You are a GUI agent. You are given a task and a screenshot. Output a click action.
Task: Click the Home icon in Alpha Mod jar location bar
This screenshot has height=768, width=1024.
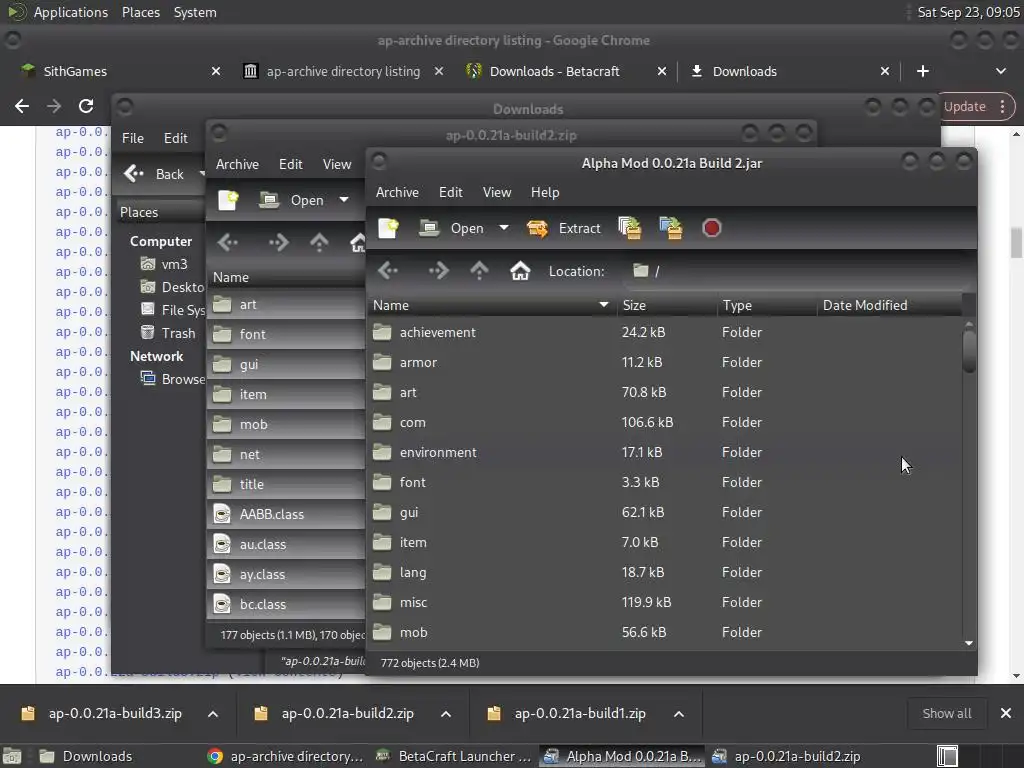[x=520, y=270]
